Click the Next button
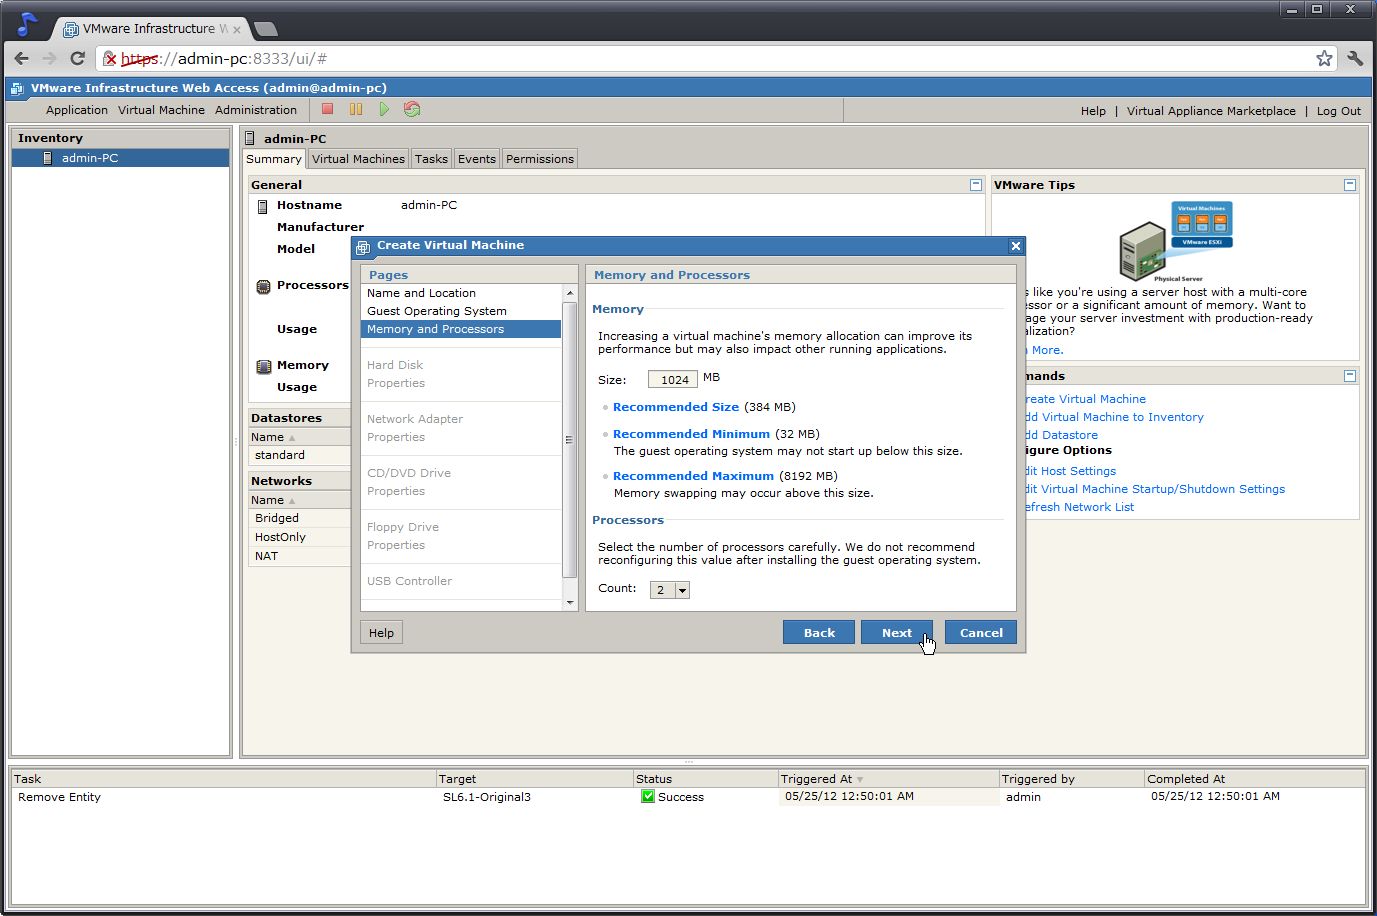Image resolution: width=1377 pixels, height=916 pixels. (897, 632)
